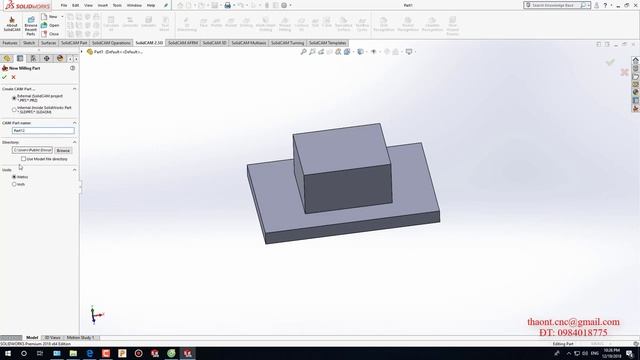This screenshot has height=360, width=640.
Task: Select Inch units radio button
Action: tap(14, 184)
